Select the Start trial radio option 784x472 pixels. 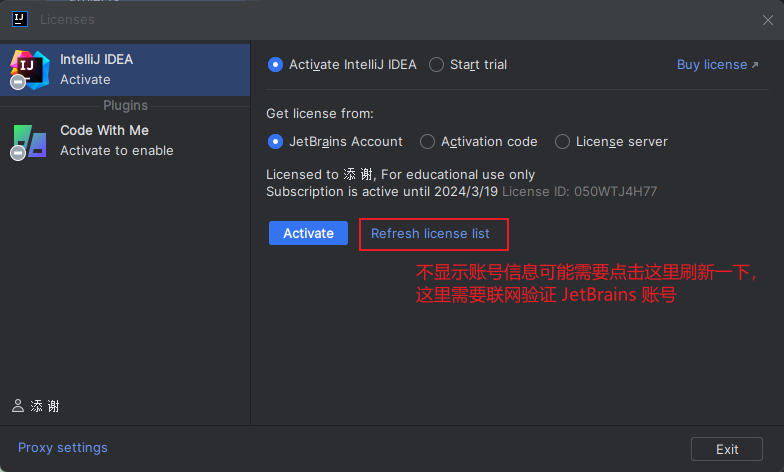click(437, 64)
